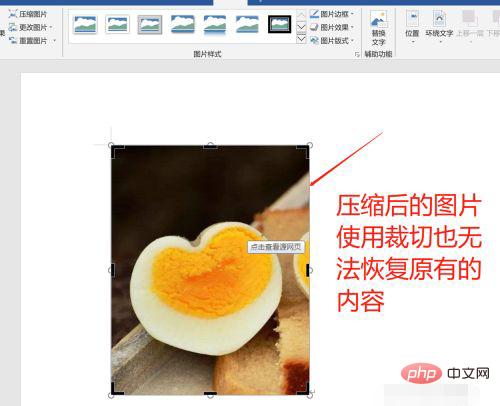Apply the Reflected Rounded Rectangle picture style

pyautogui.click(x=215, y=25)
